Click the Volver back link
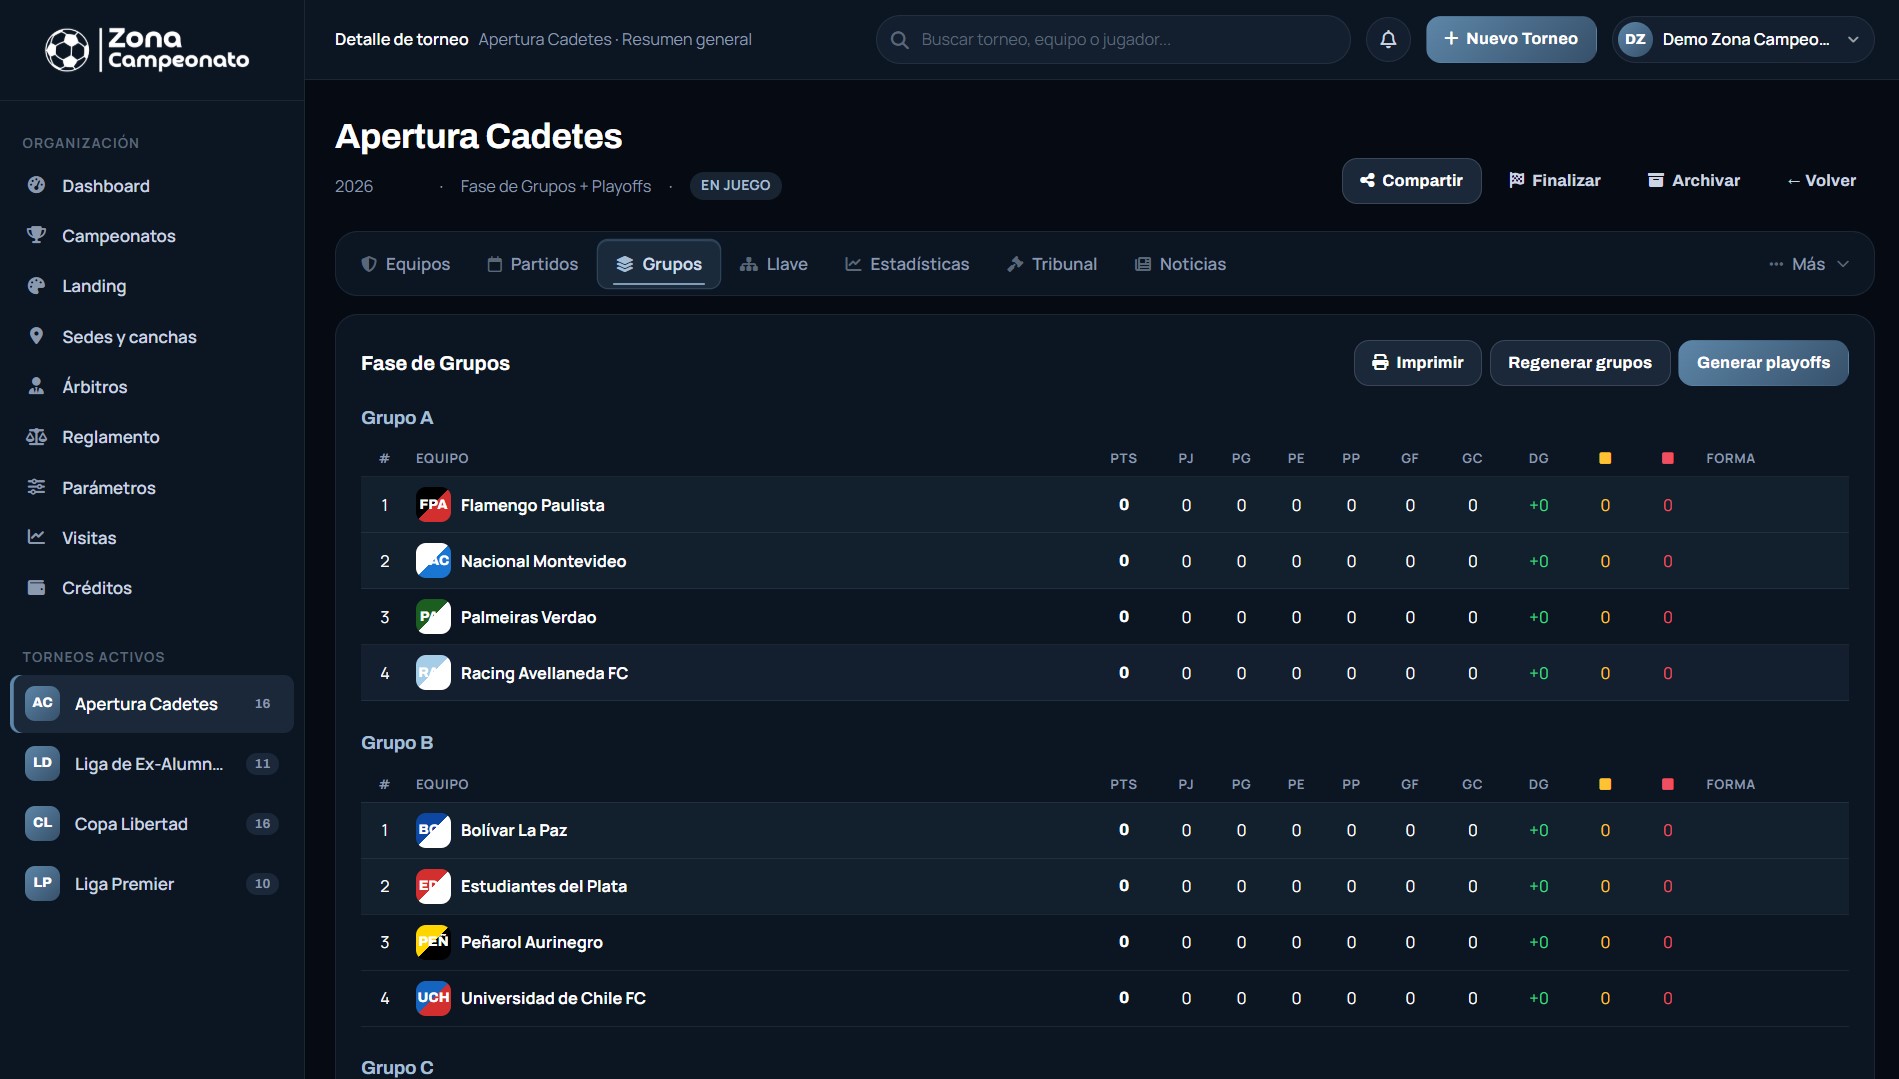Image resolution: width=1899 pixels, height=1079 pixels. pyautogui.click(x=1822, y=181)
